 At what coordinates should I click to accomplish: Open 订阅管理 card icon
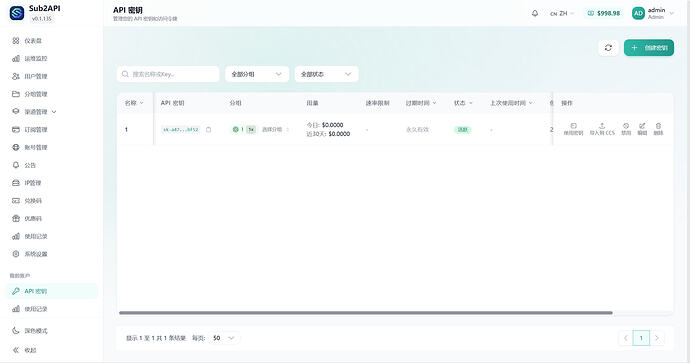(16, 129)
